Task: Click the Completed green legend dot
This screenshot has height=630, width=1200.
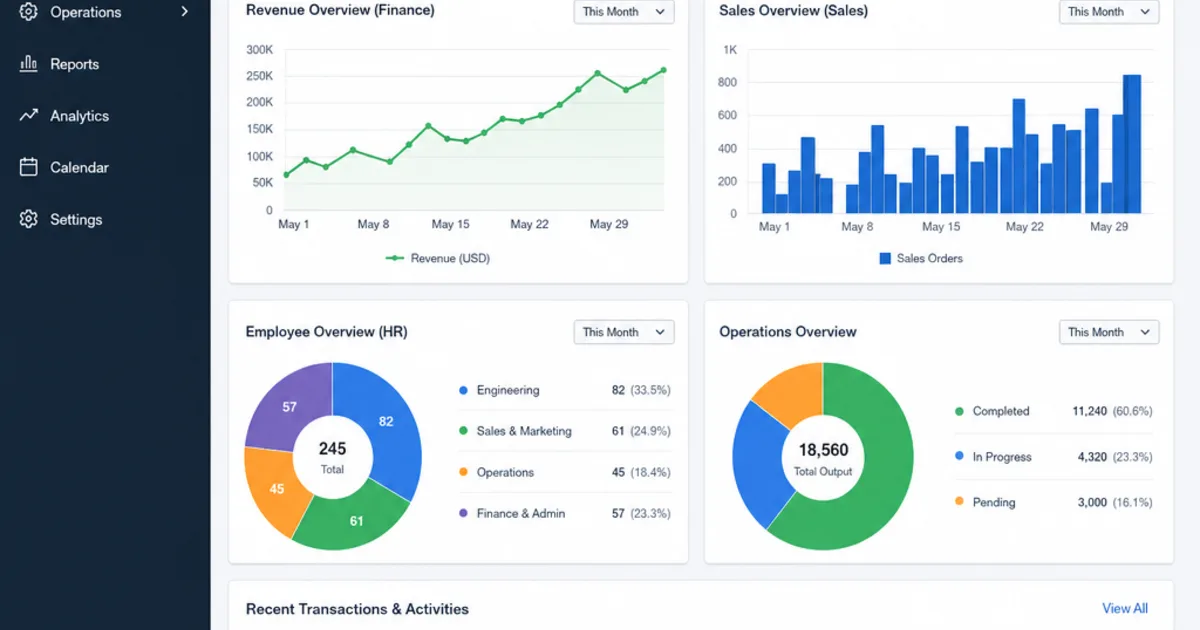Action: [959, 411]
